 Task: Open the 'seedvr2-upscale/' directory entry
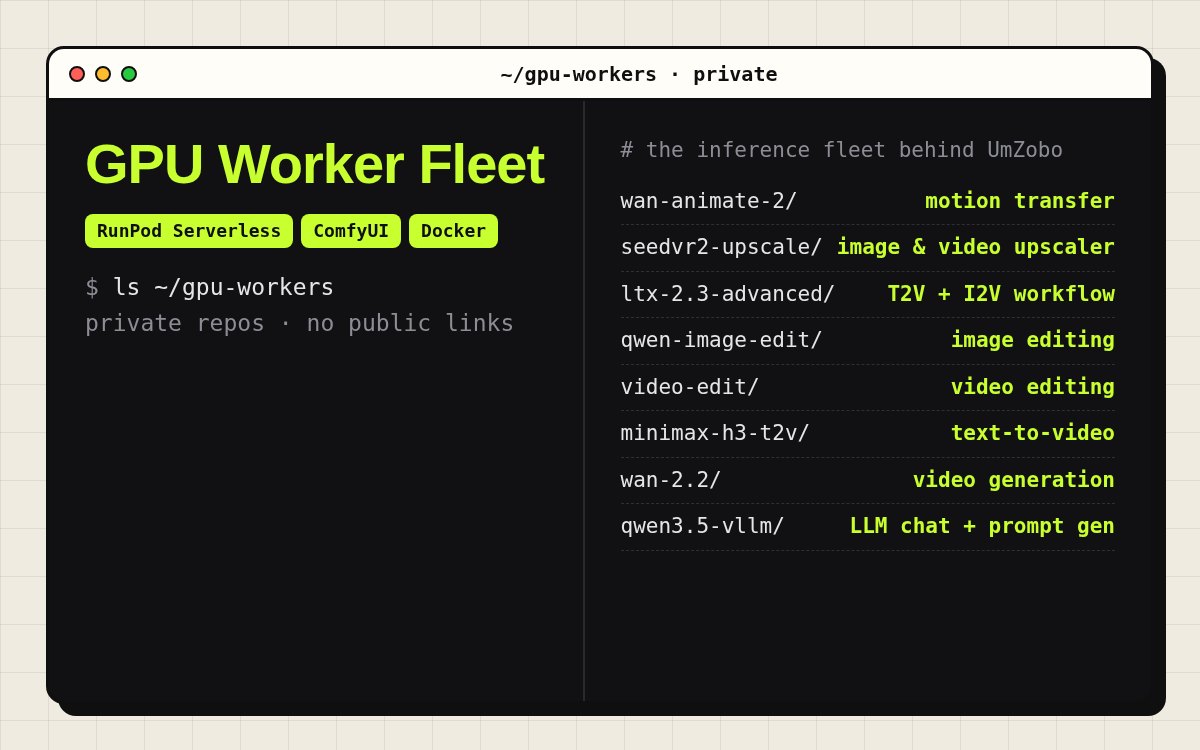coord(721,247)
